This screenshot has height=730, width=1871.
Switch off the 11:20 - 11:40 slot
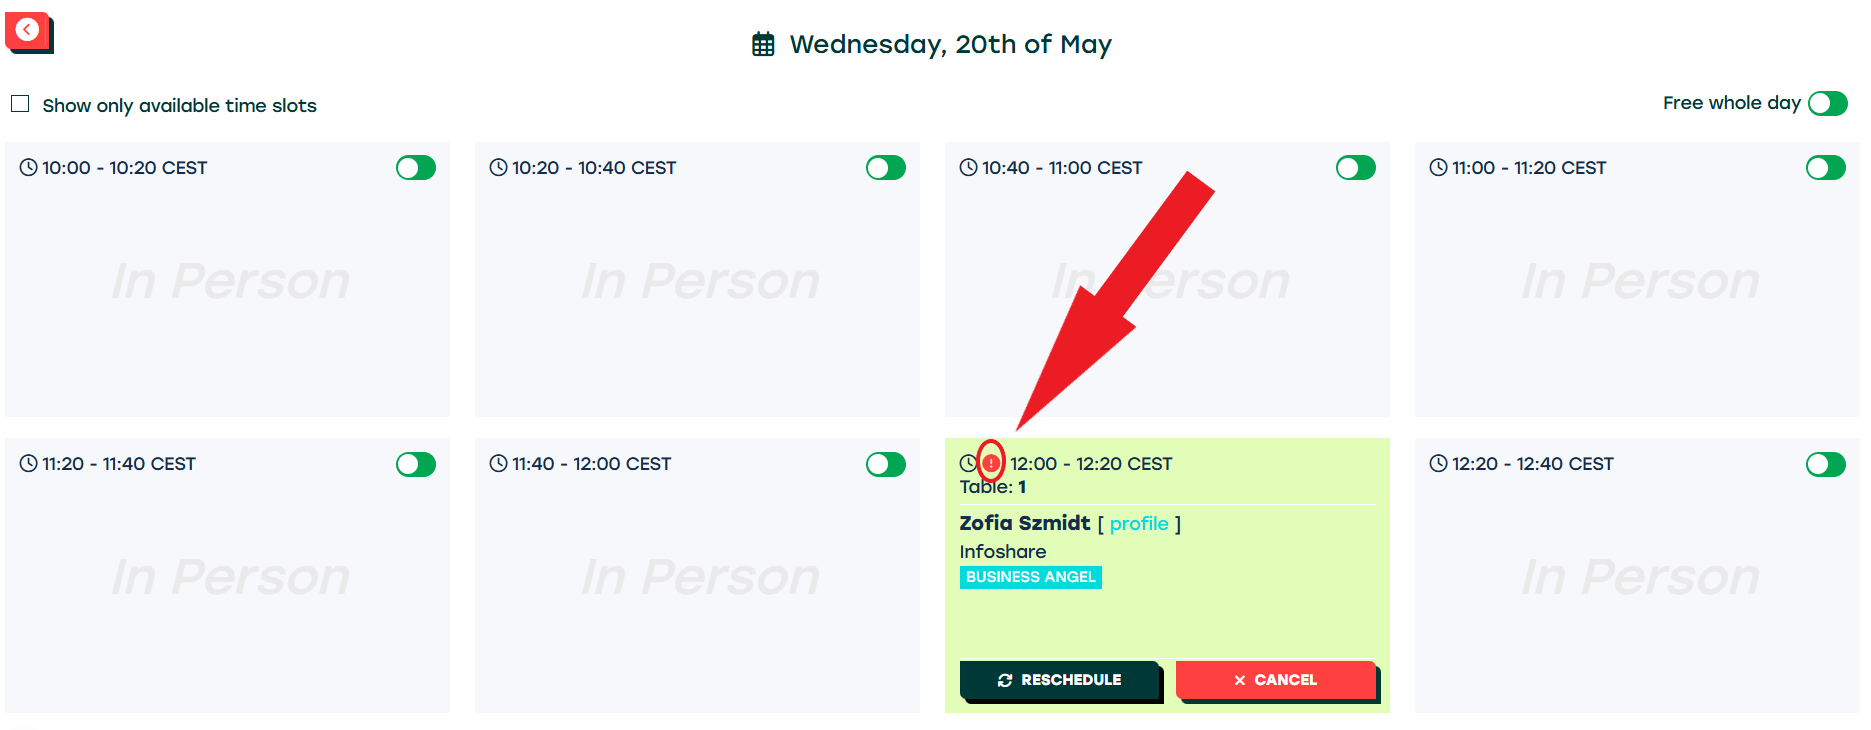[416, 464]
